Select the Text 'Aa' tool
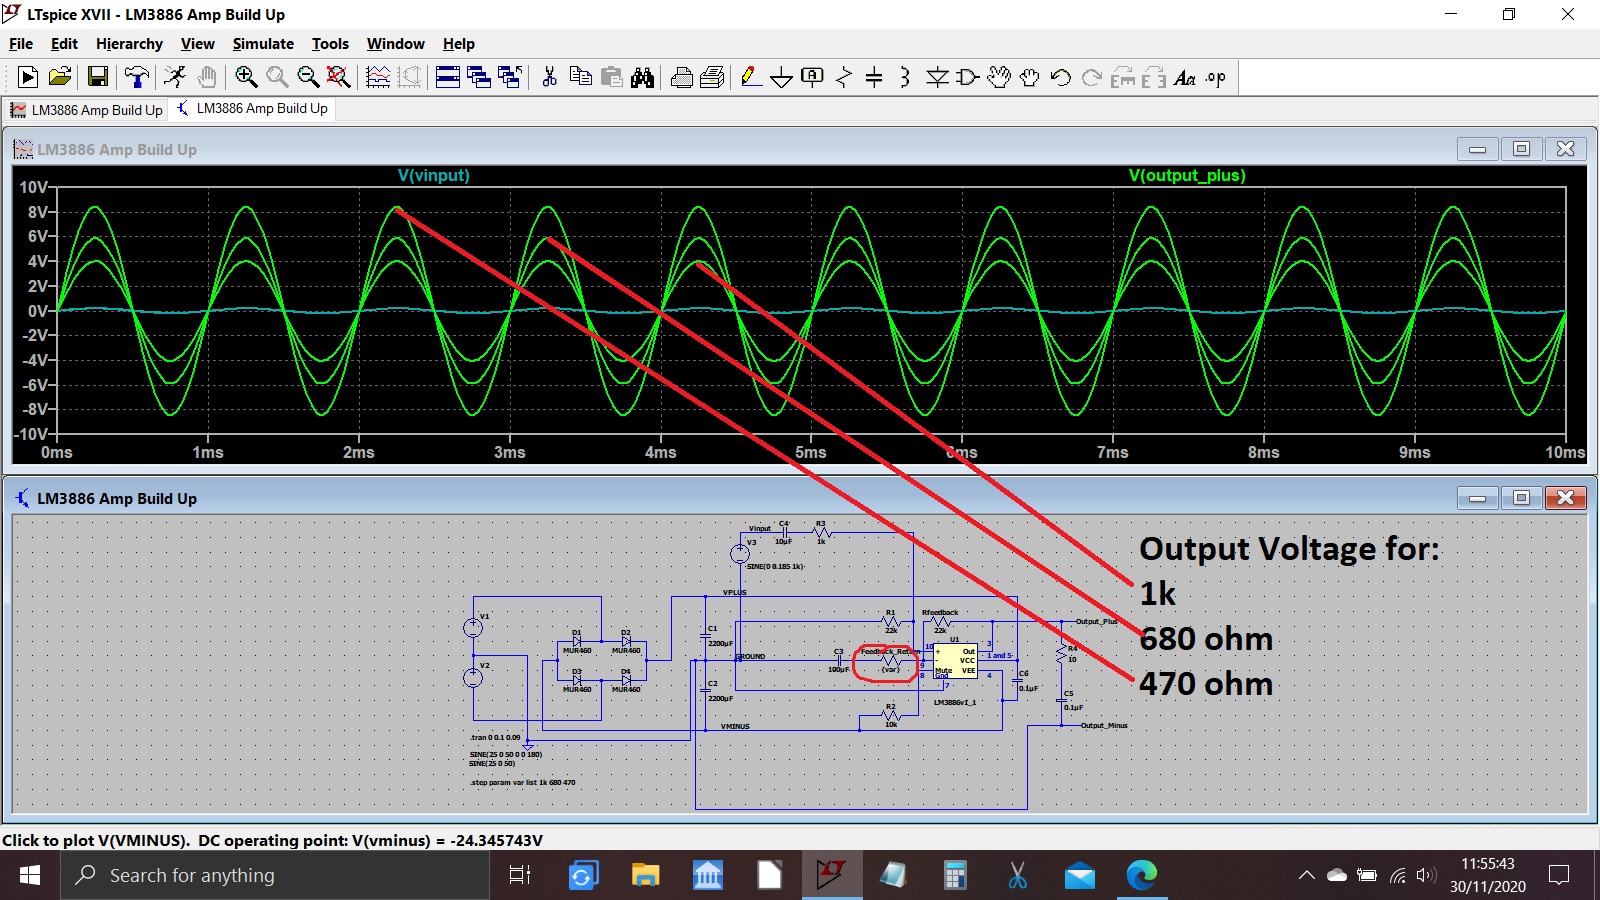Image resolution: width=1600 pixels, height=900 pixels. (x=1185, y=77)
